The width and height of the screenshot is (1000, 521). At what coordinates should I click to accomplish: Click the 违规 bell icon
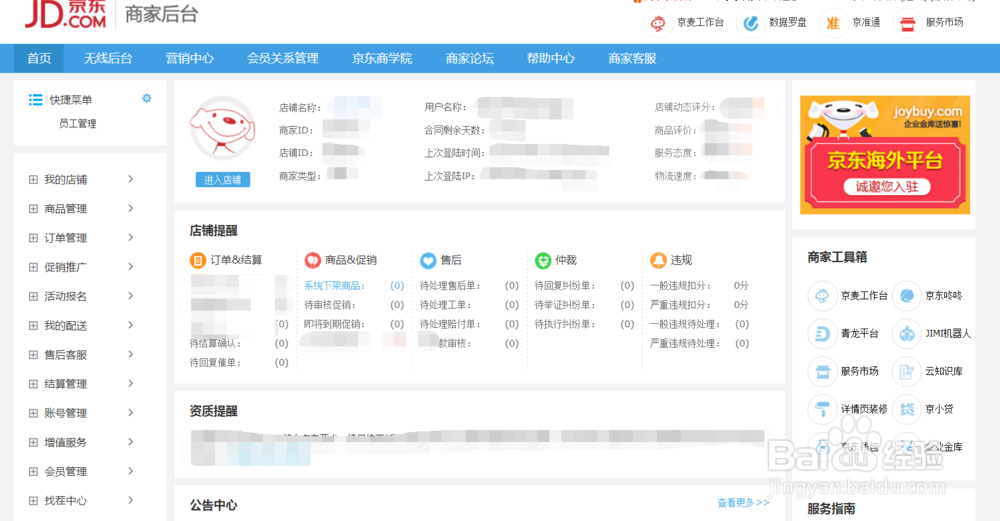point(658,260)
